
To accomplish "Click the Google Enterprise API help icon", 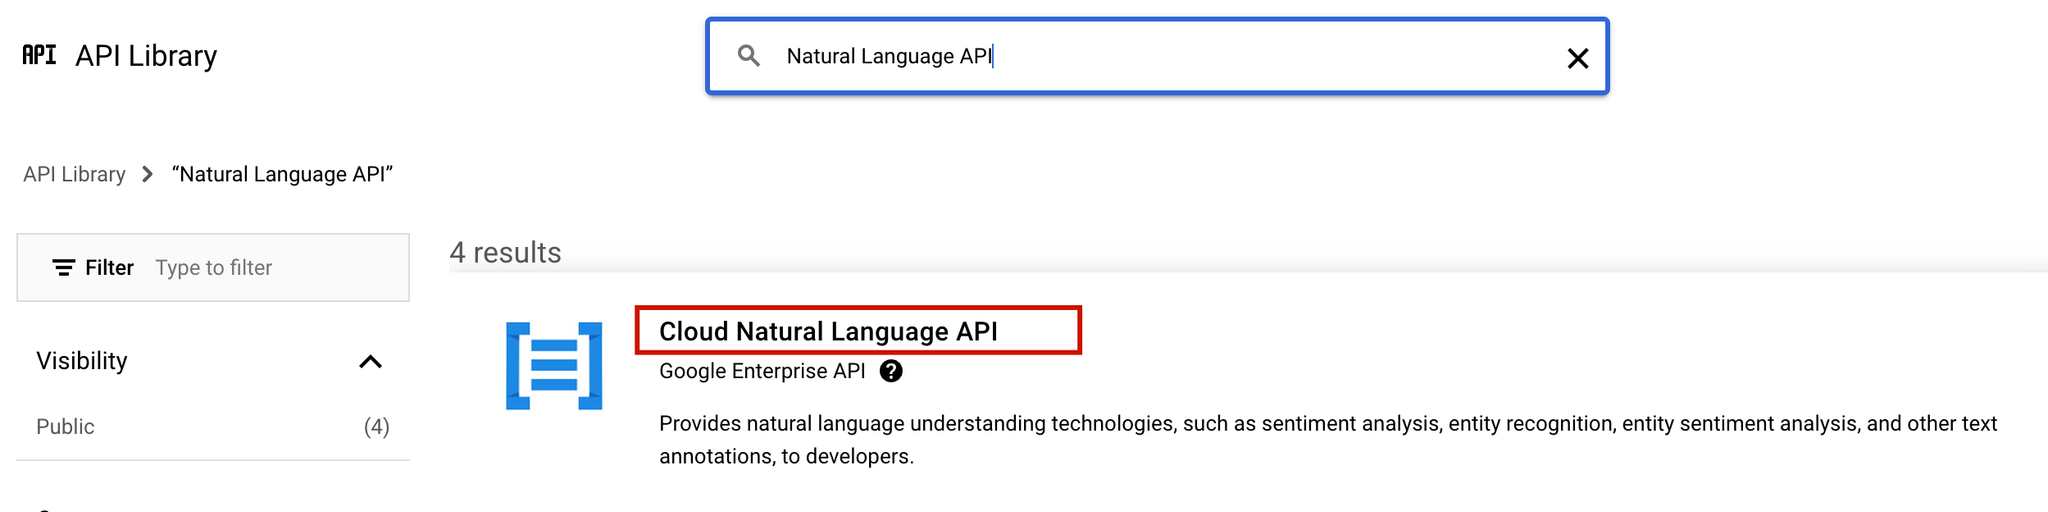I will (891, 371).
